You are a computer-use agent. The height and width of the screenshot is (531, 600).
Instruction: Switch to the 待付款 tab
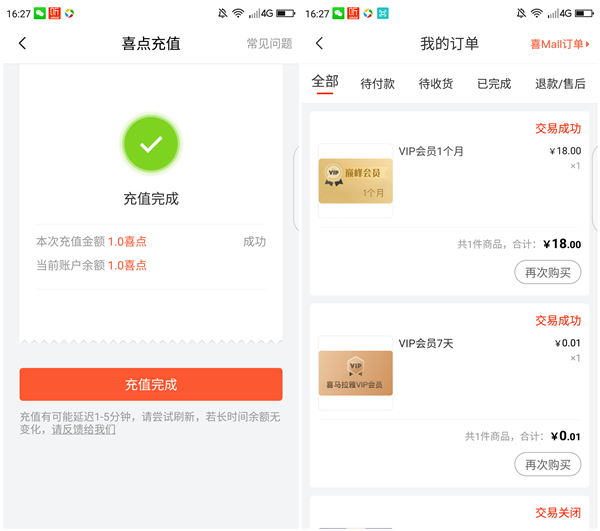378,84
